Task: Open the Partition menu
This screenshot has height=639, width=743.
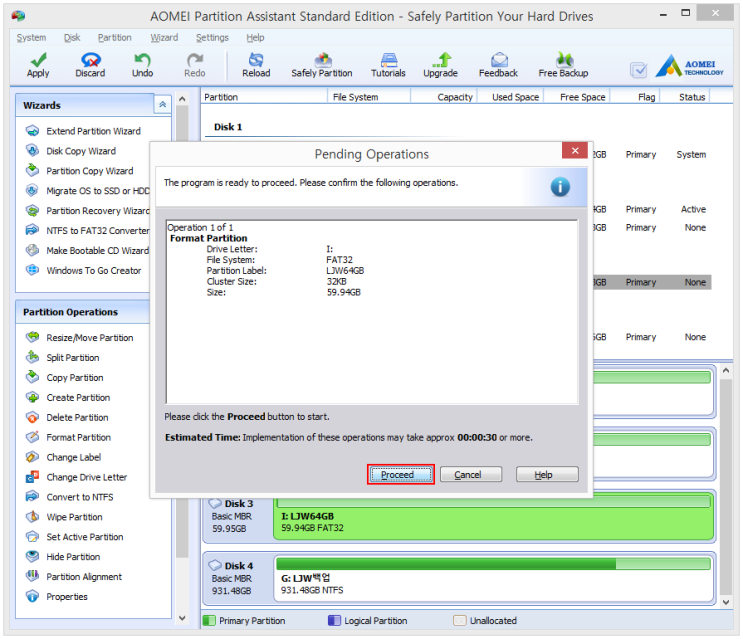Action: point(115,37)
